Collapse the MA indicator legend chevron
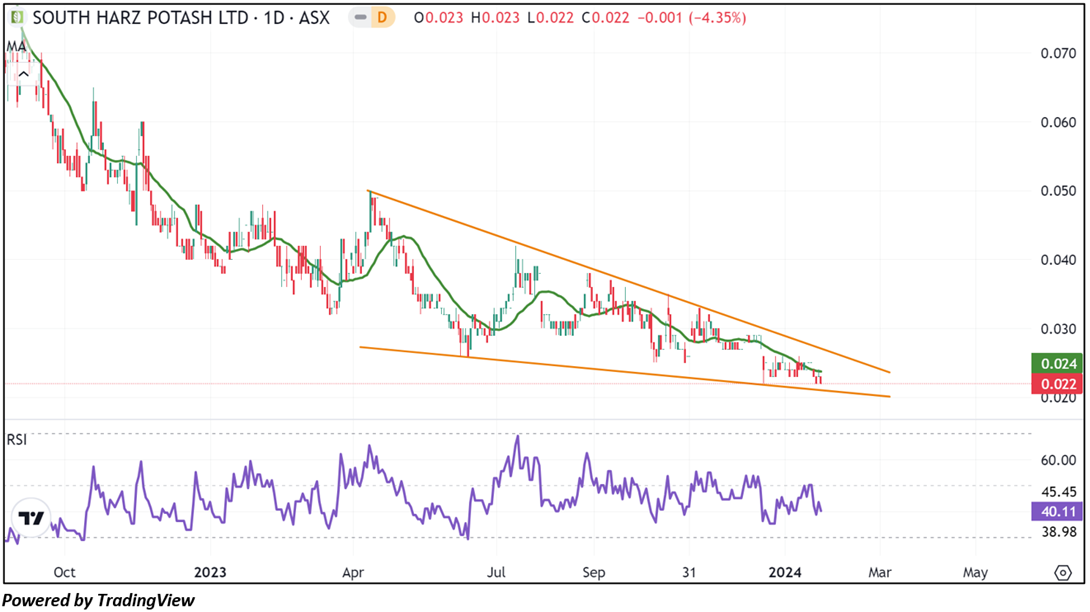 24,74
